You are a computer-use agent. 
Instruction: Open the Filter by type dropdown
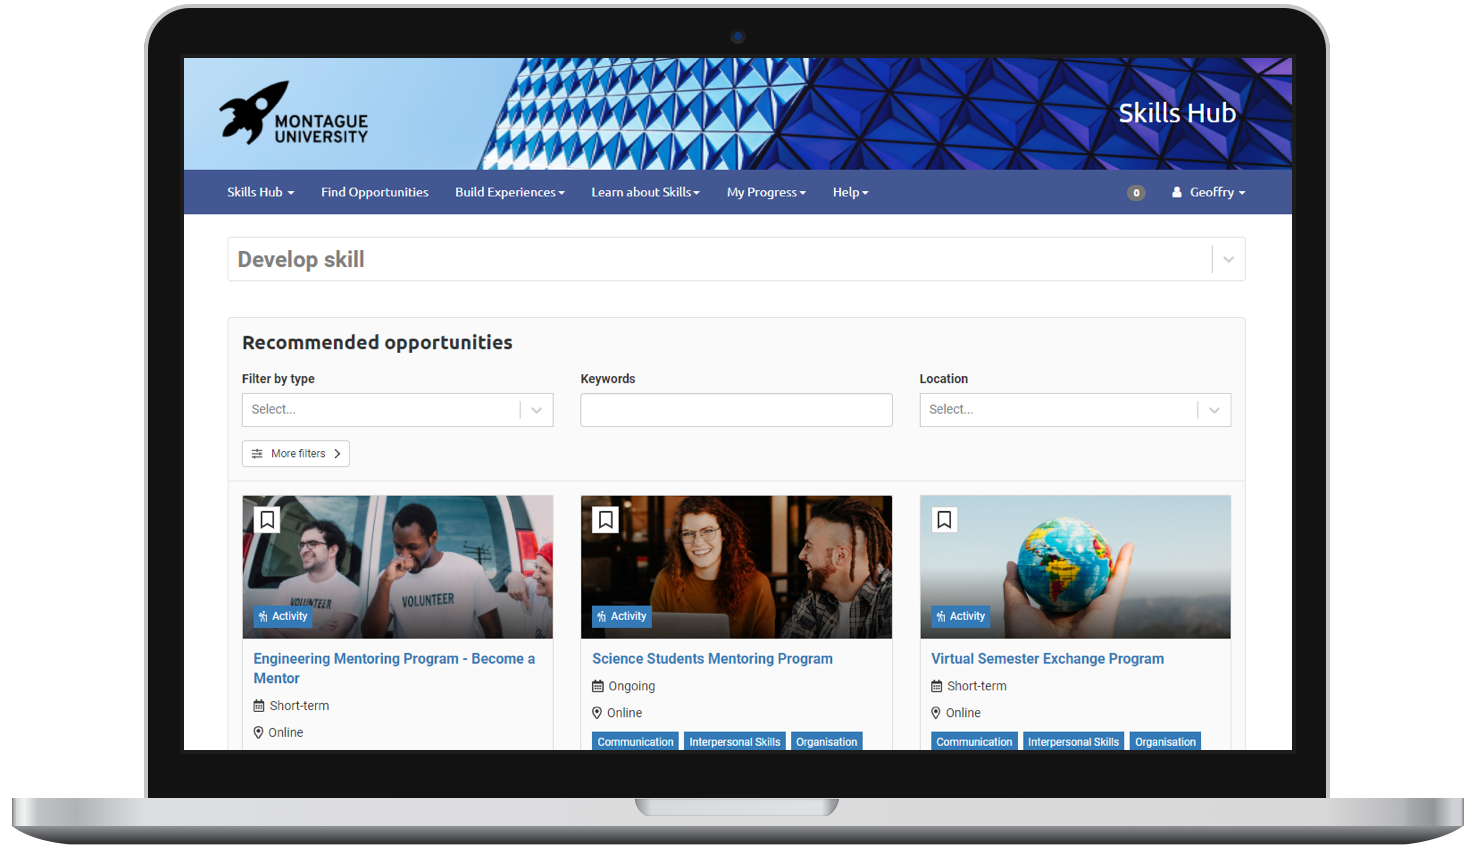(397, 410)
